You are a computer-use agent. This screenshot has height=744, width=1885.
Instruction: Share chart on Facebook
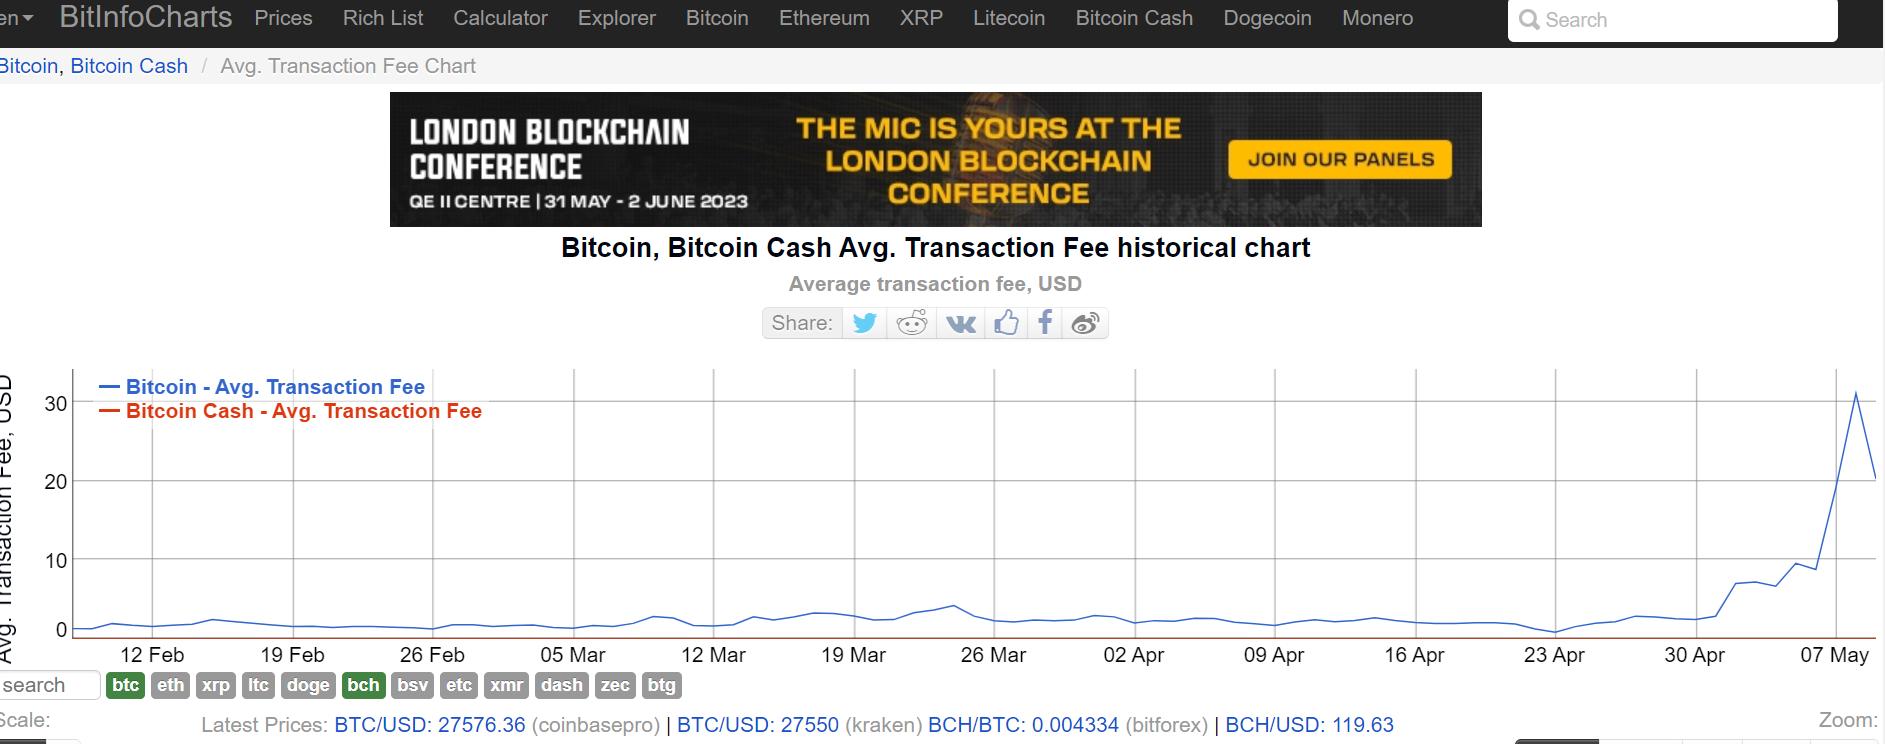[x=1045, y=323]
